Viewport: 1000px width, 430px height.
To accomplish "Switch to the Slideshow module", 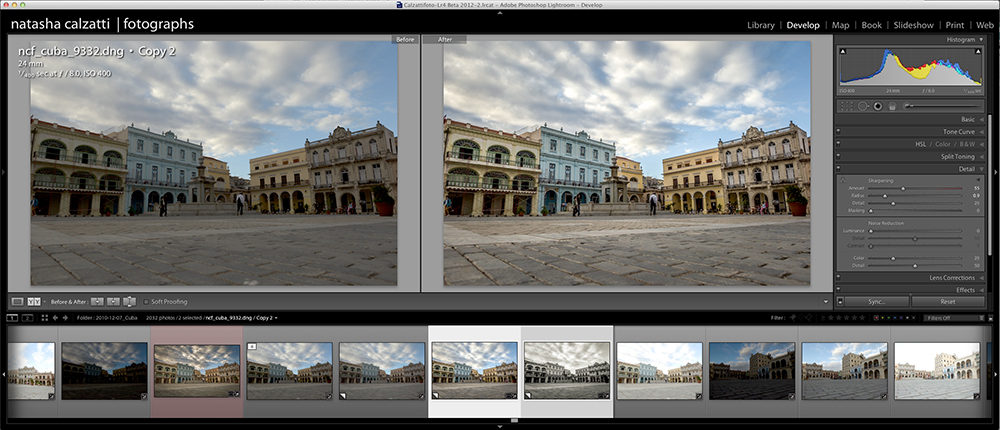I will click(913, 26).
